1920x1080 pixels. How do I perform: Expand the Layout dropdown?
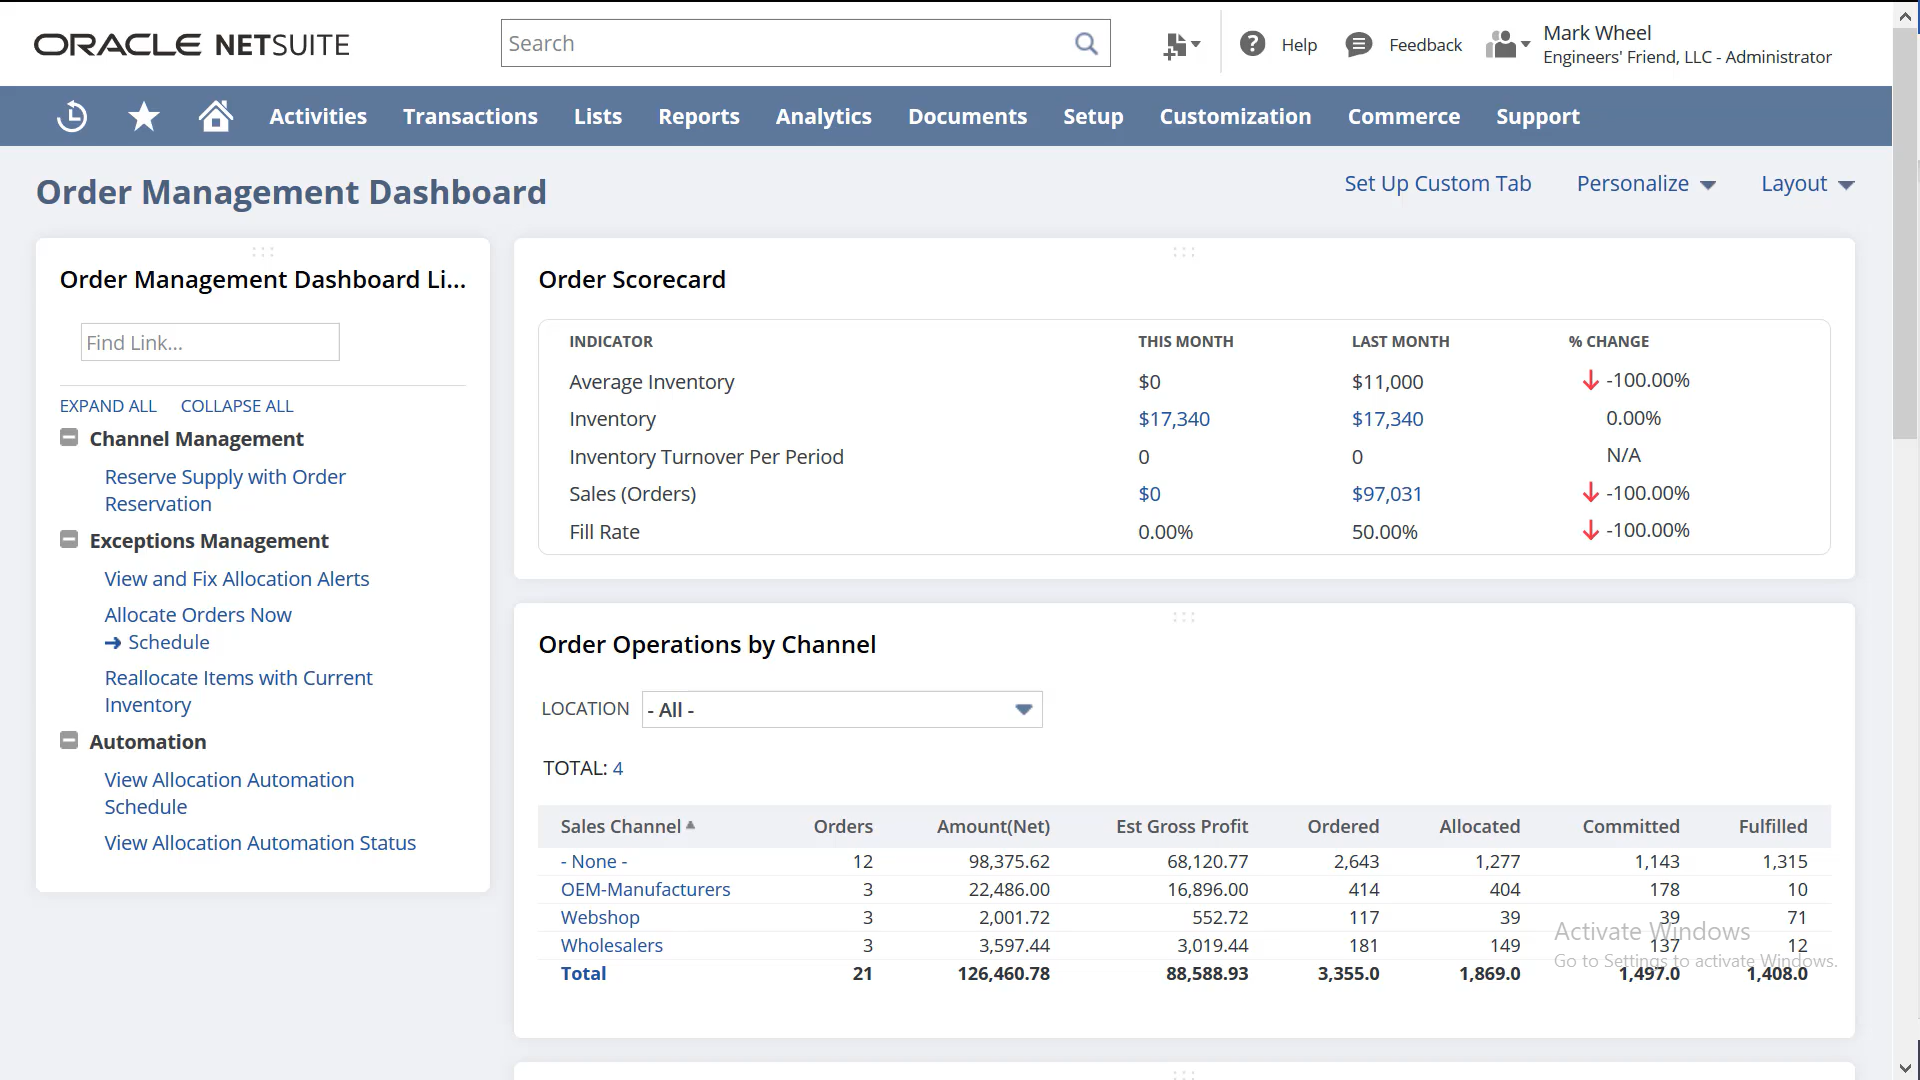pos(1807,184)
